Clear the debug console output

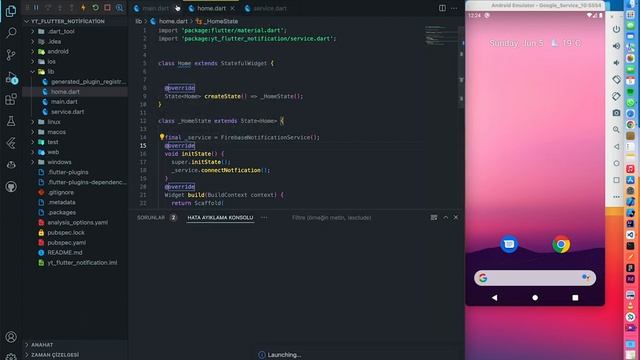[433, 218]
